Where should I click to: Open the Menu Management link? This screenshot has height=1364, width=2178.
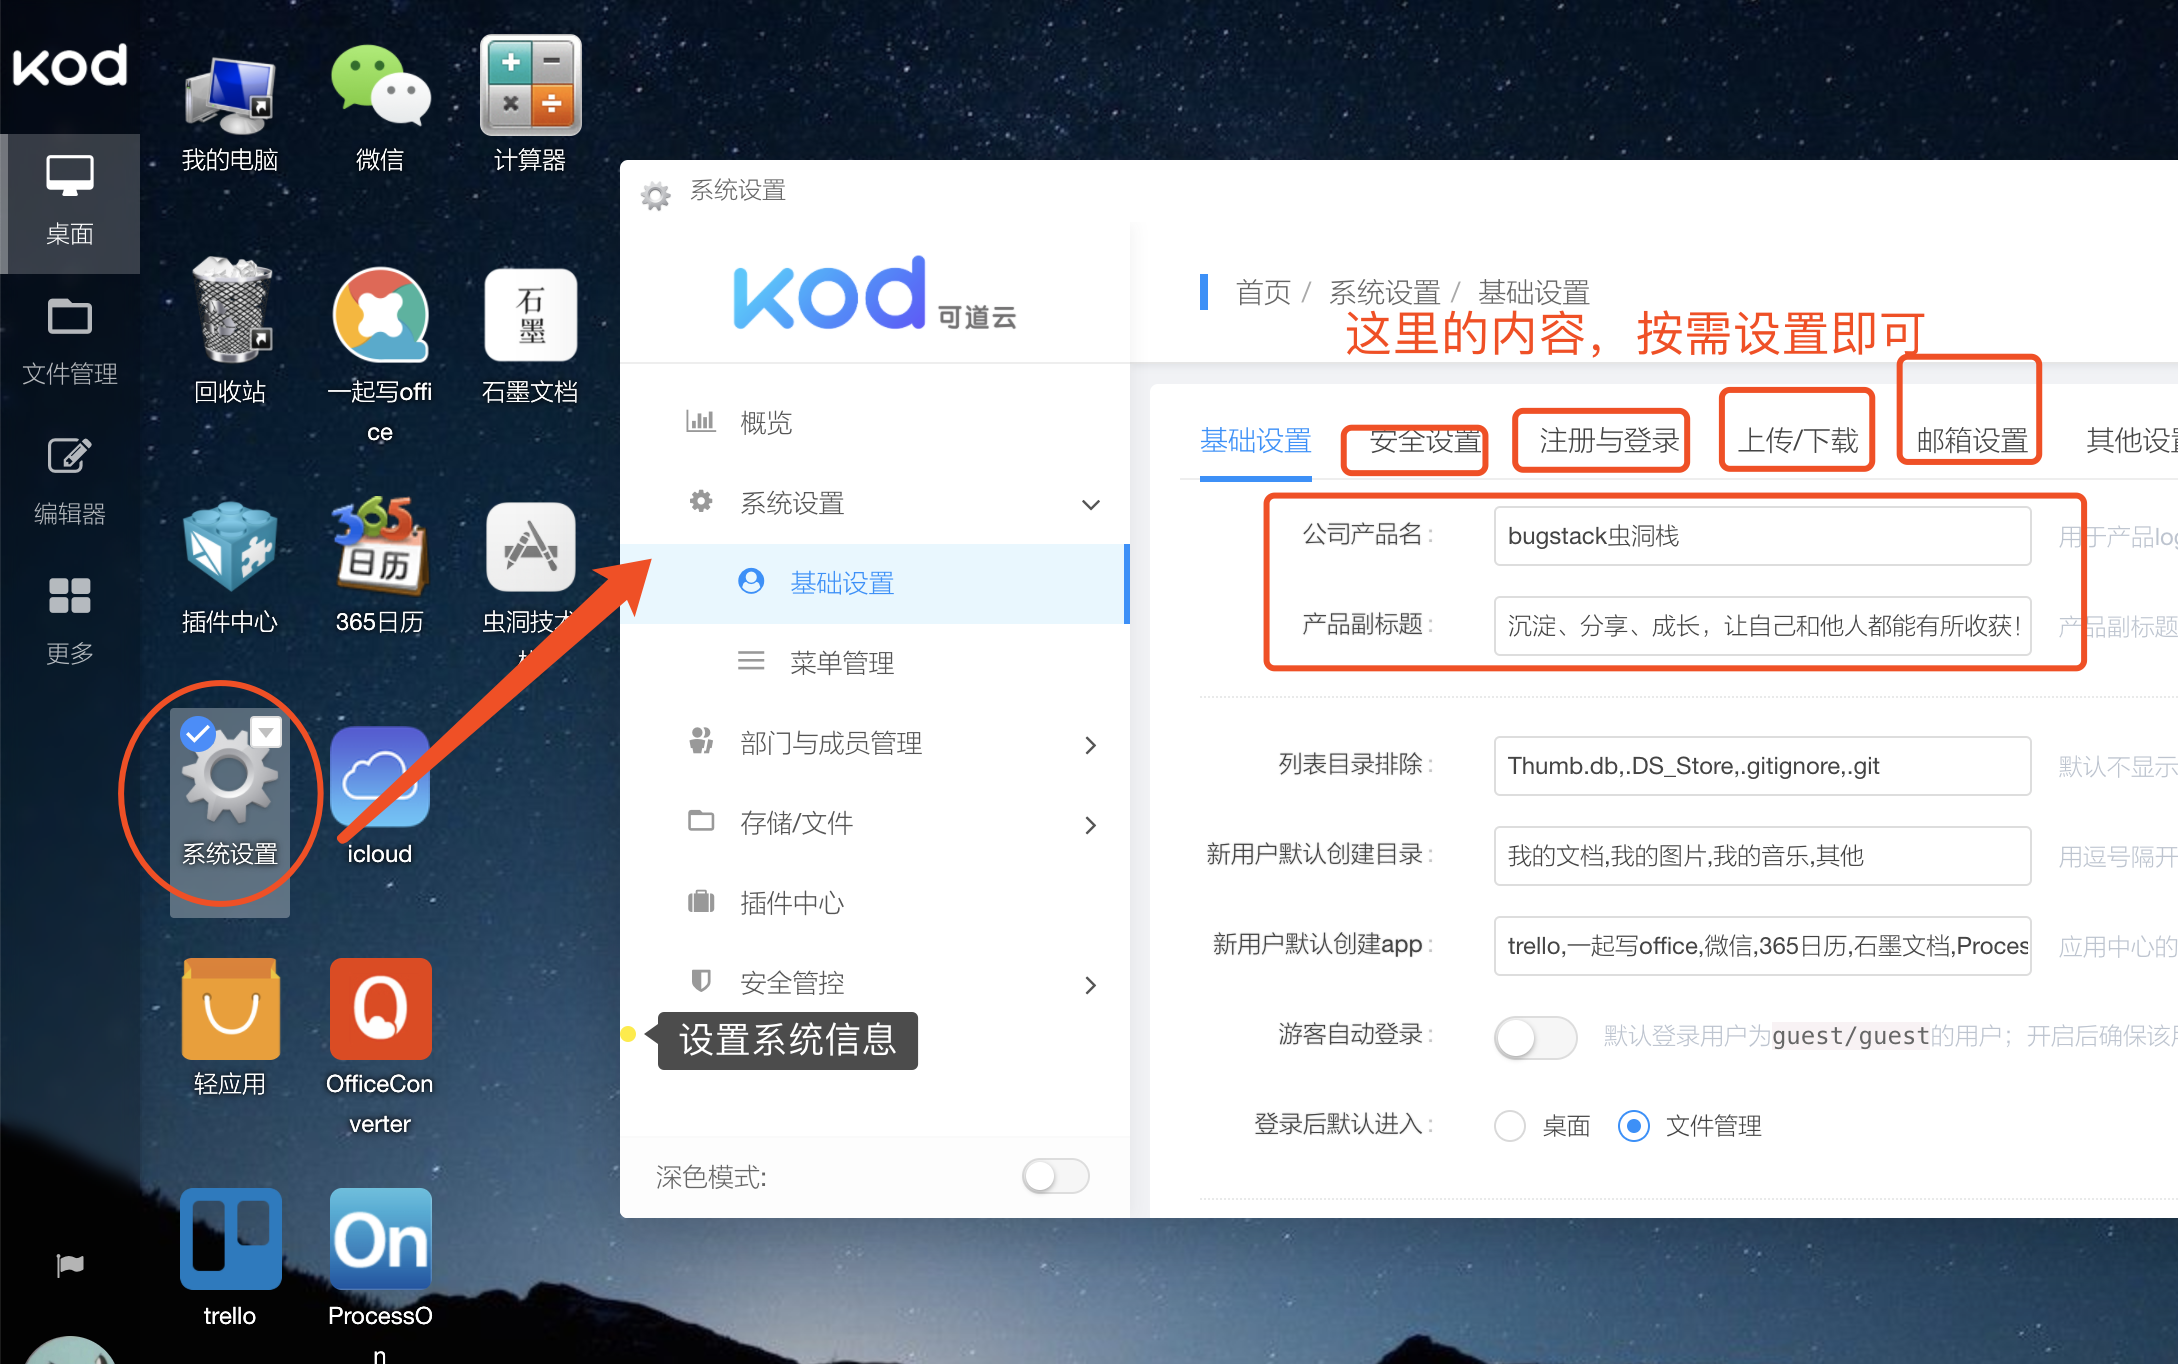[x=841, y=663]
